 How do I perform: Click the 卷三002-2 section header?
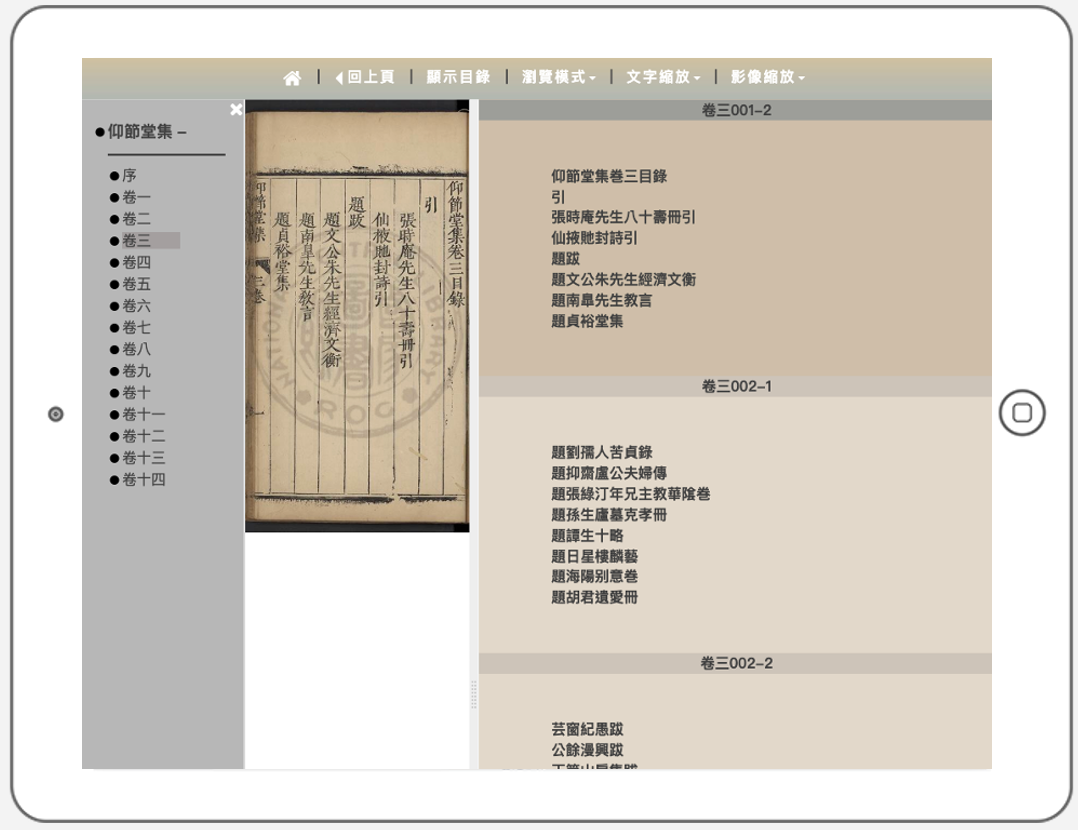pyautogui.click(x=736, y=664)
